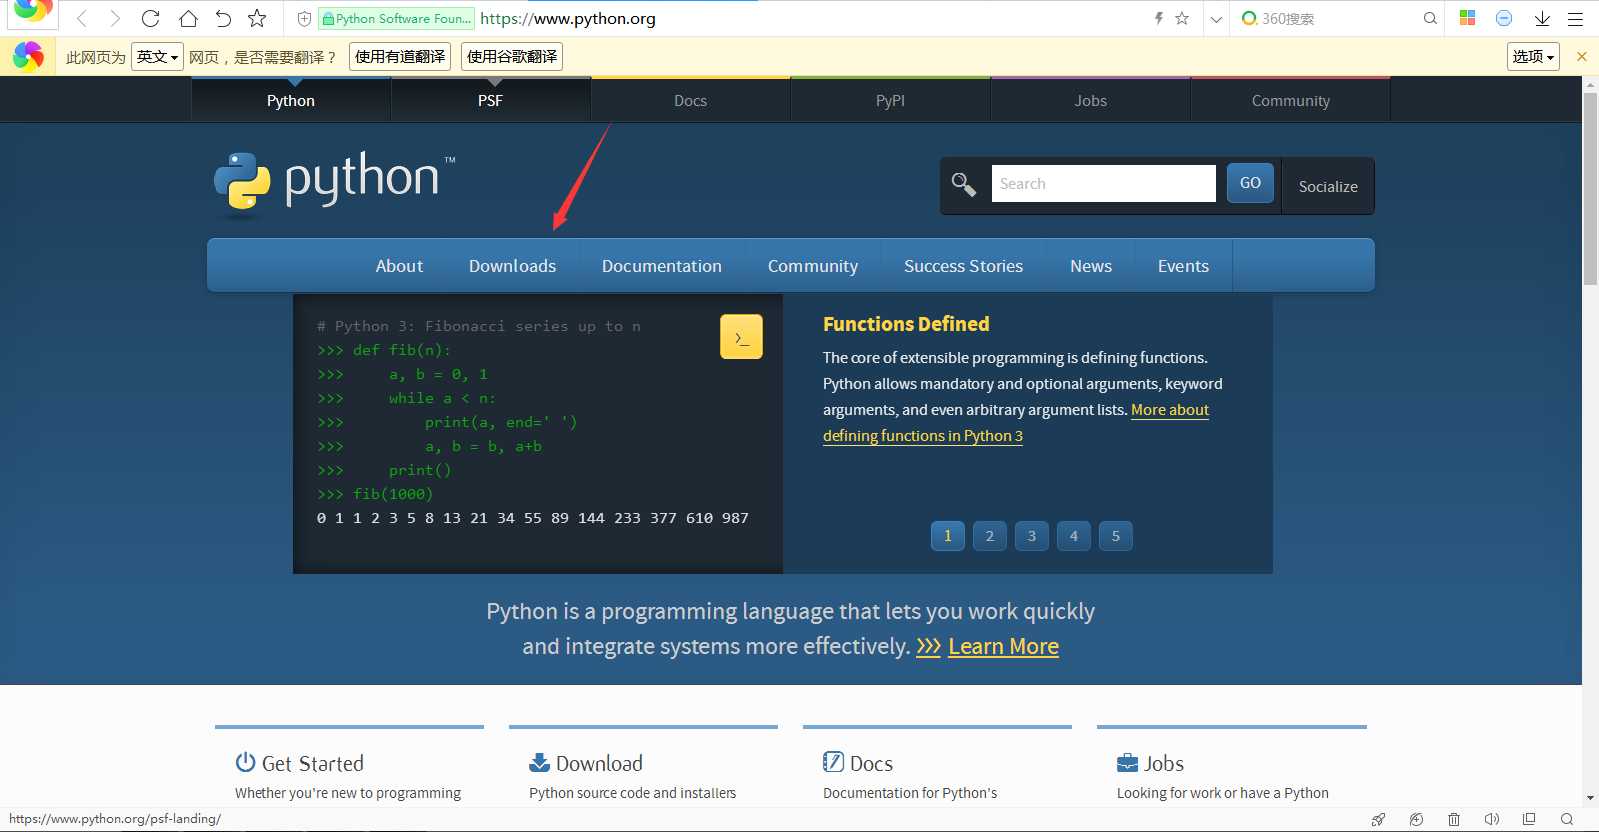The image size is (1599, 832).
Task: Focus the Search input field
Action: tap(1103, 183)
